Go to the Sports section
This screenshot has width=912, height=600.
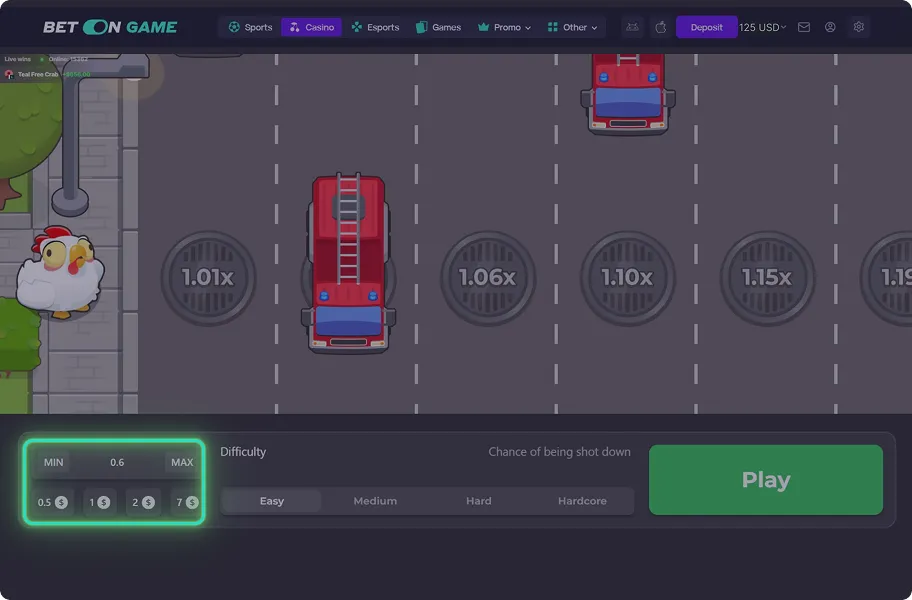tap(250, 27)
